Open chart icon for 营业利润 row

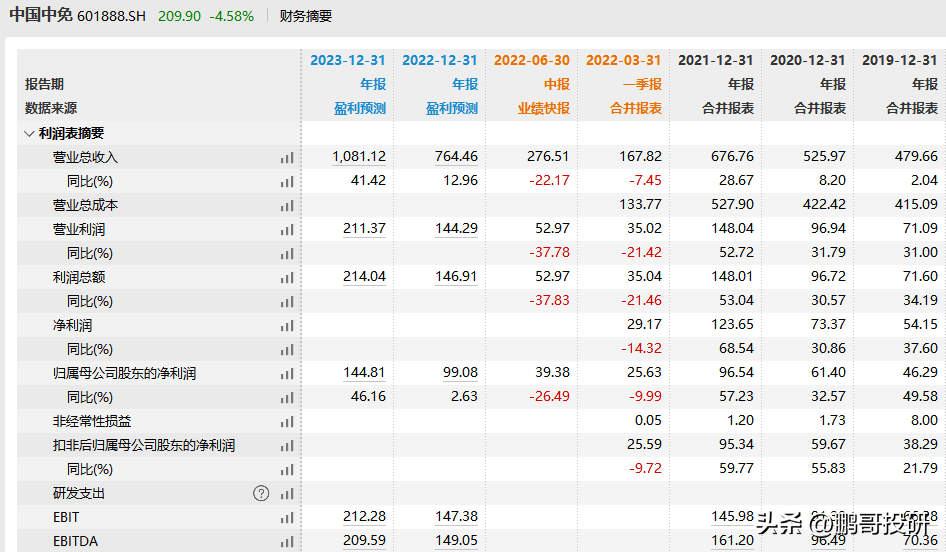(287, 230)
